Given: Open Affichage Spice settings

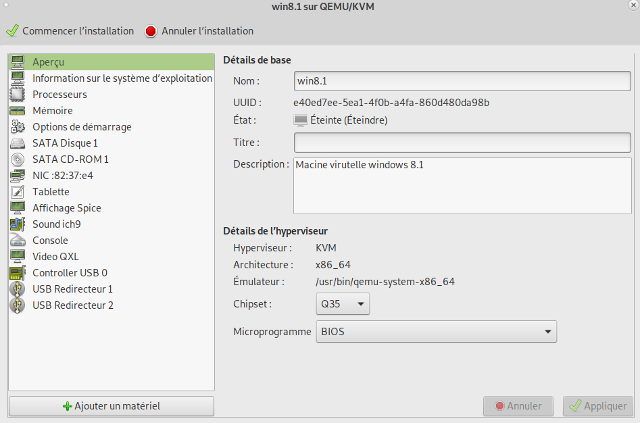Looking at the screenshot, I should coord(111,208).
